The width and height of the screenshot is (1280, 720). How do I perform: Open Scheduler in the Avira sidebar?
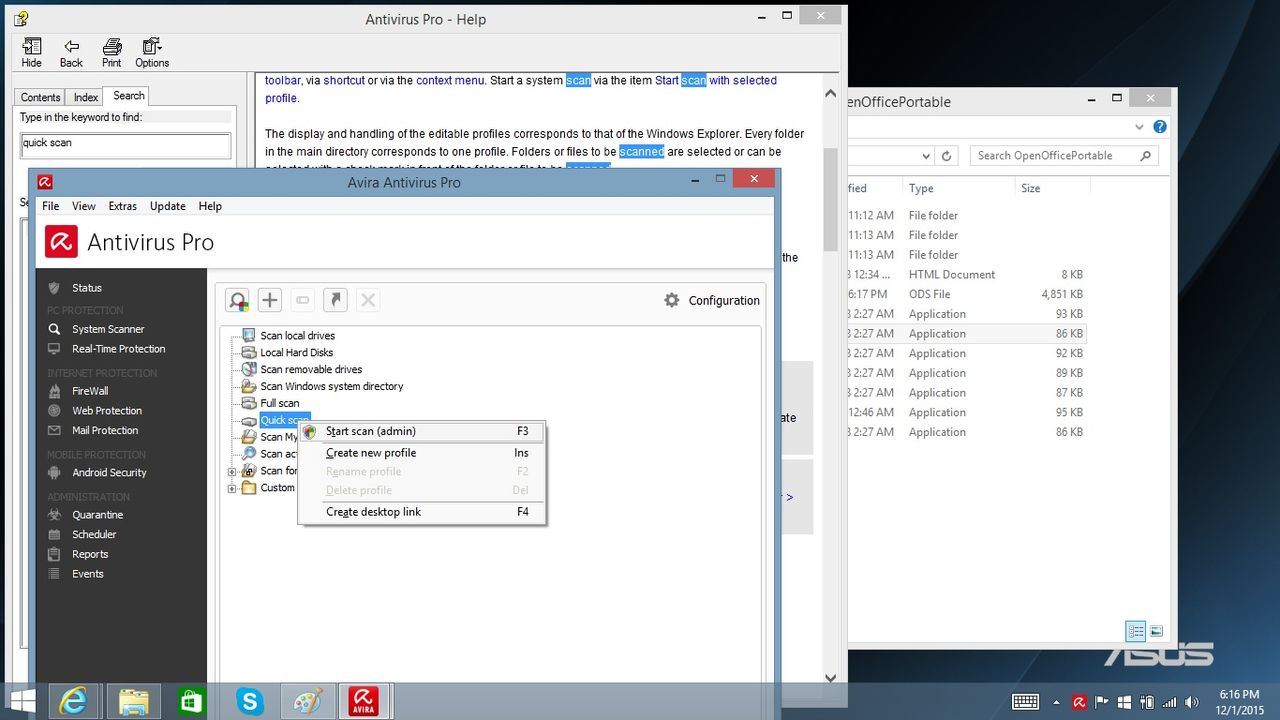[94, 535]
